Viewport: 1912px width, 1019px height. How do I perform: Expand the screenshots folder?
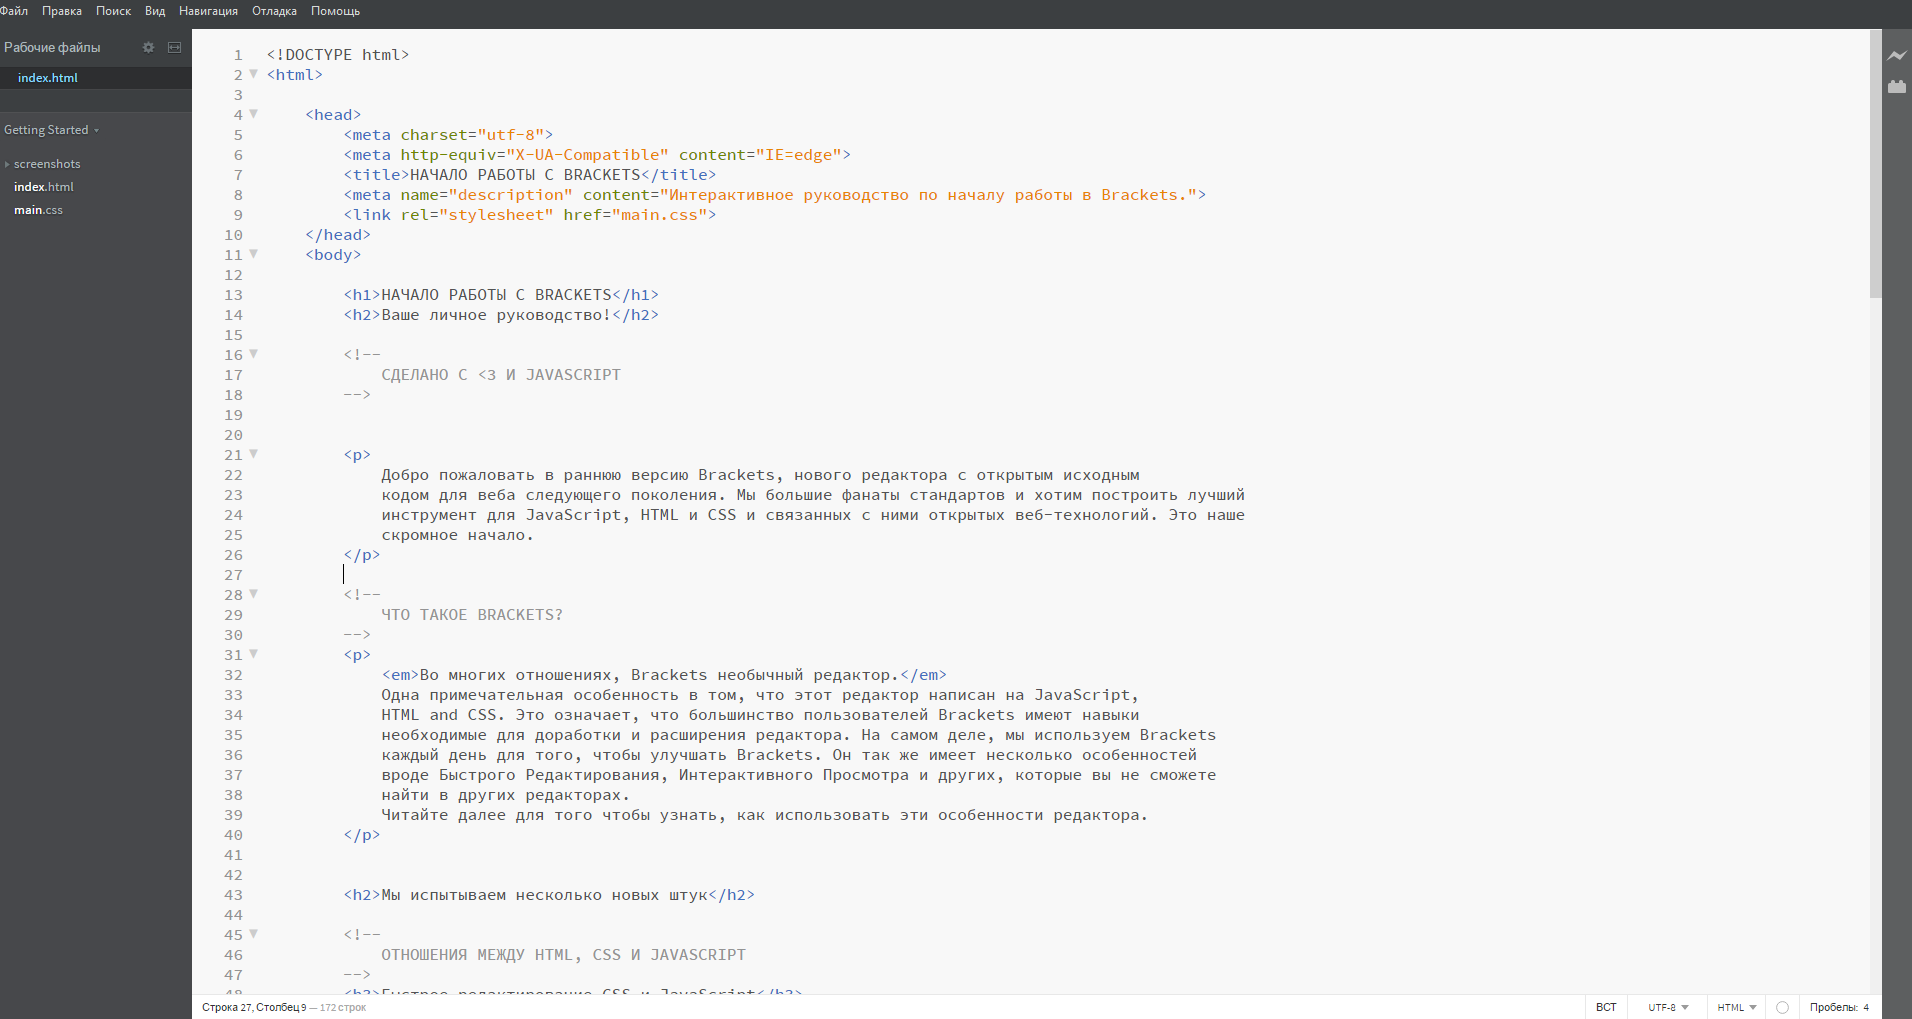(46, 164)
